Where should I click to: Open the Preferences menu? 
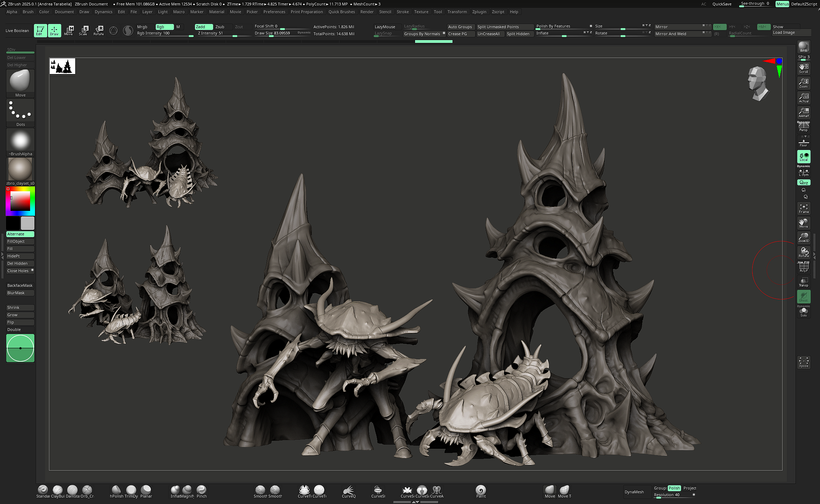pos(274,11)
